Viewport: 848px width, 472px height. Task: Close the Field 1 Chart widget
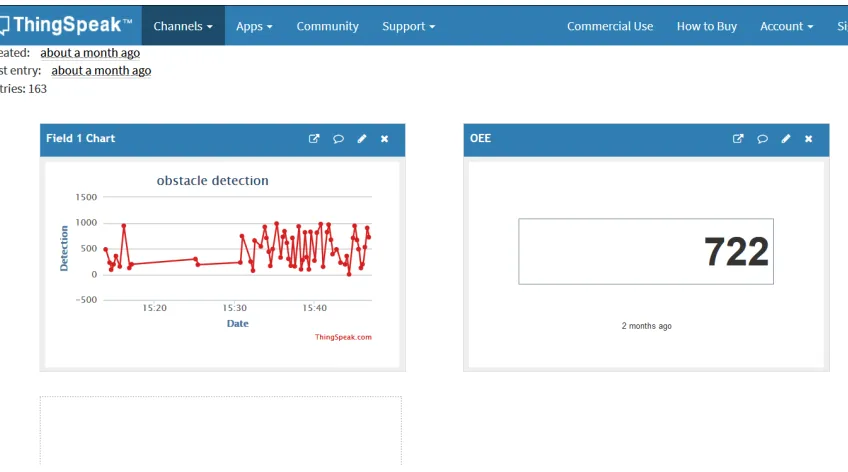[x=385, y=139]
